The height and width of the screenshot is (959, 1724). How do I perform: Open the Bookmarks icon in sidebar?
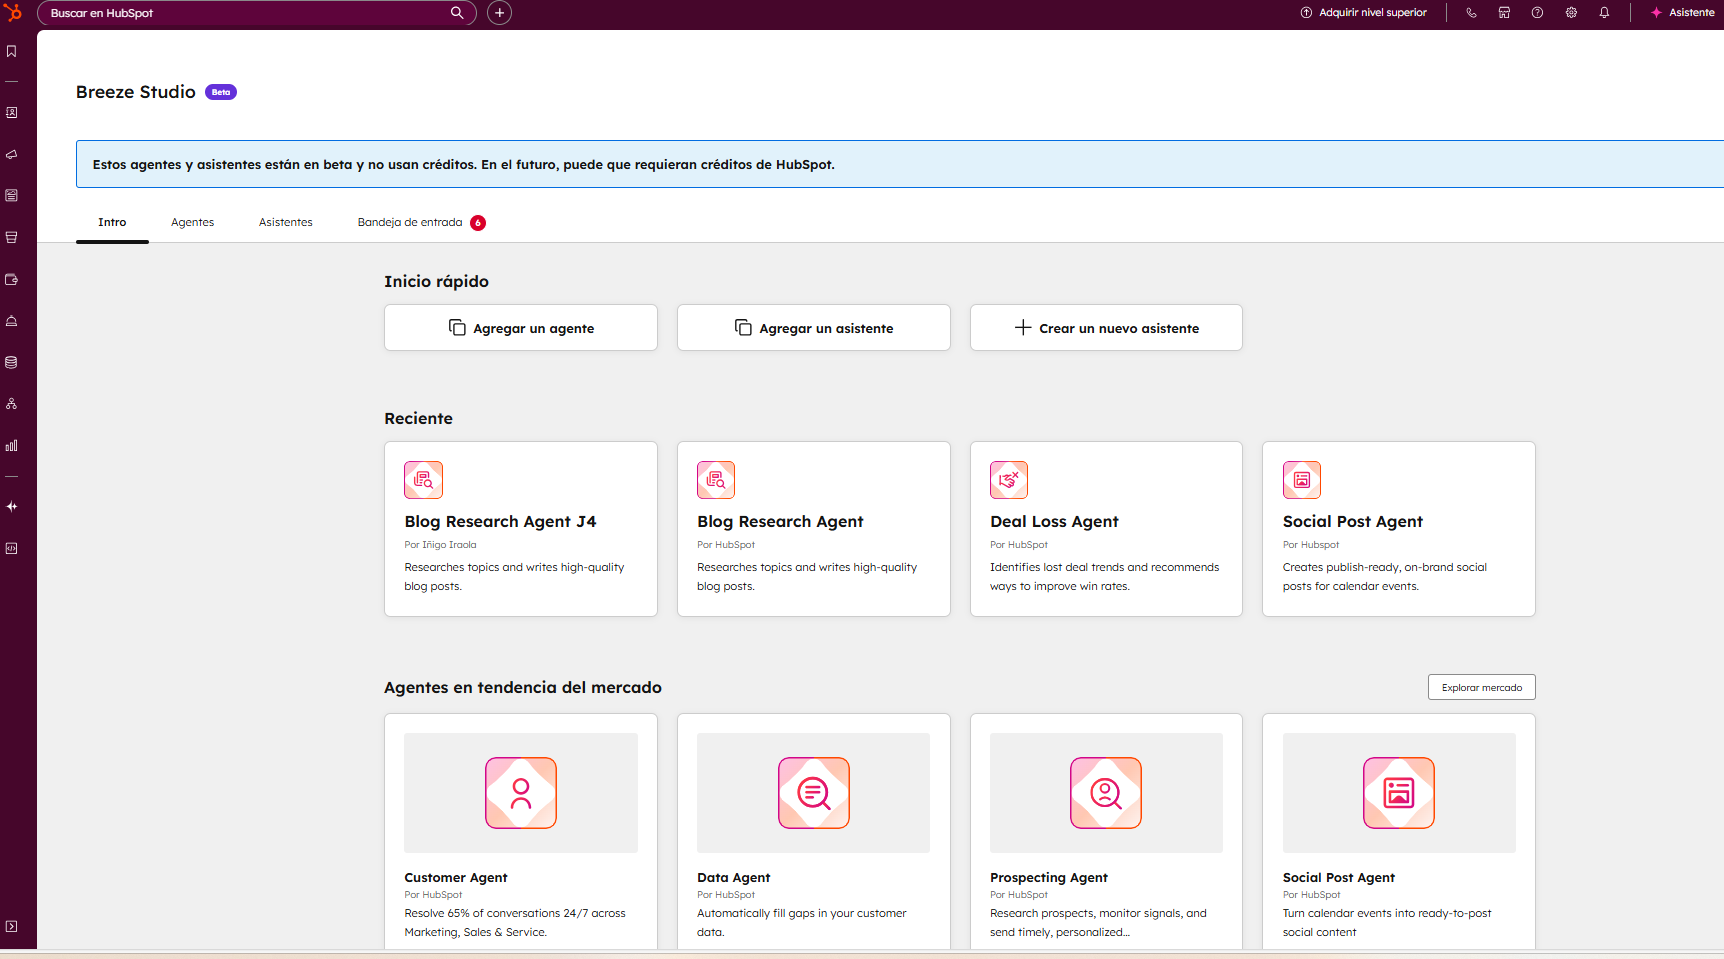pos(12,51)
